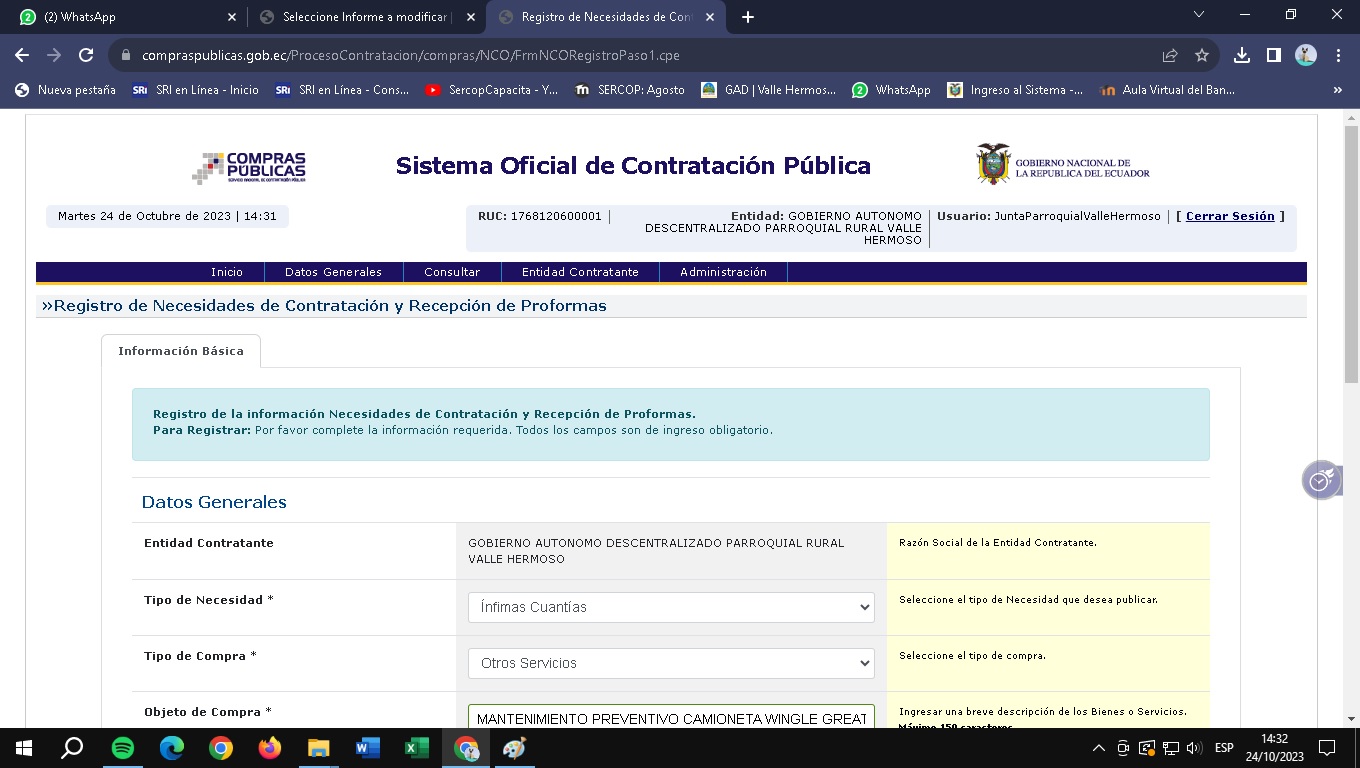The height and width of the screenshot is (768, 1360).
Task: Open the Chrome downloads icon
Action: [x=1242, y=56]
